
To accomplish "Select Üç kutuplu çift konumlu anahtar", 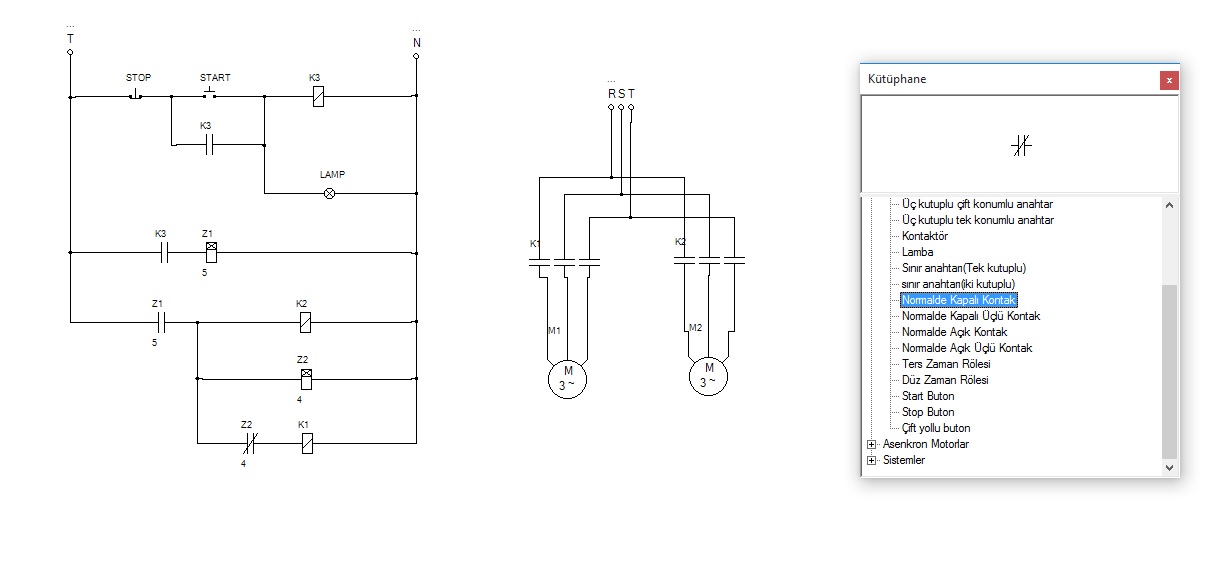I will click(977, 204).
